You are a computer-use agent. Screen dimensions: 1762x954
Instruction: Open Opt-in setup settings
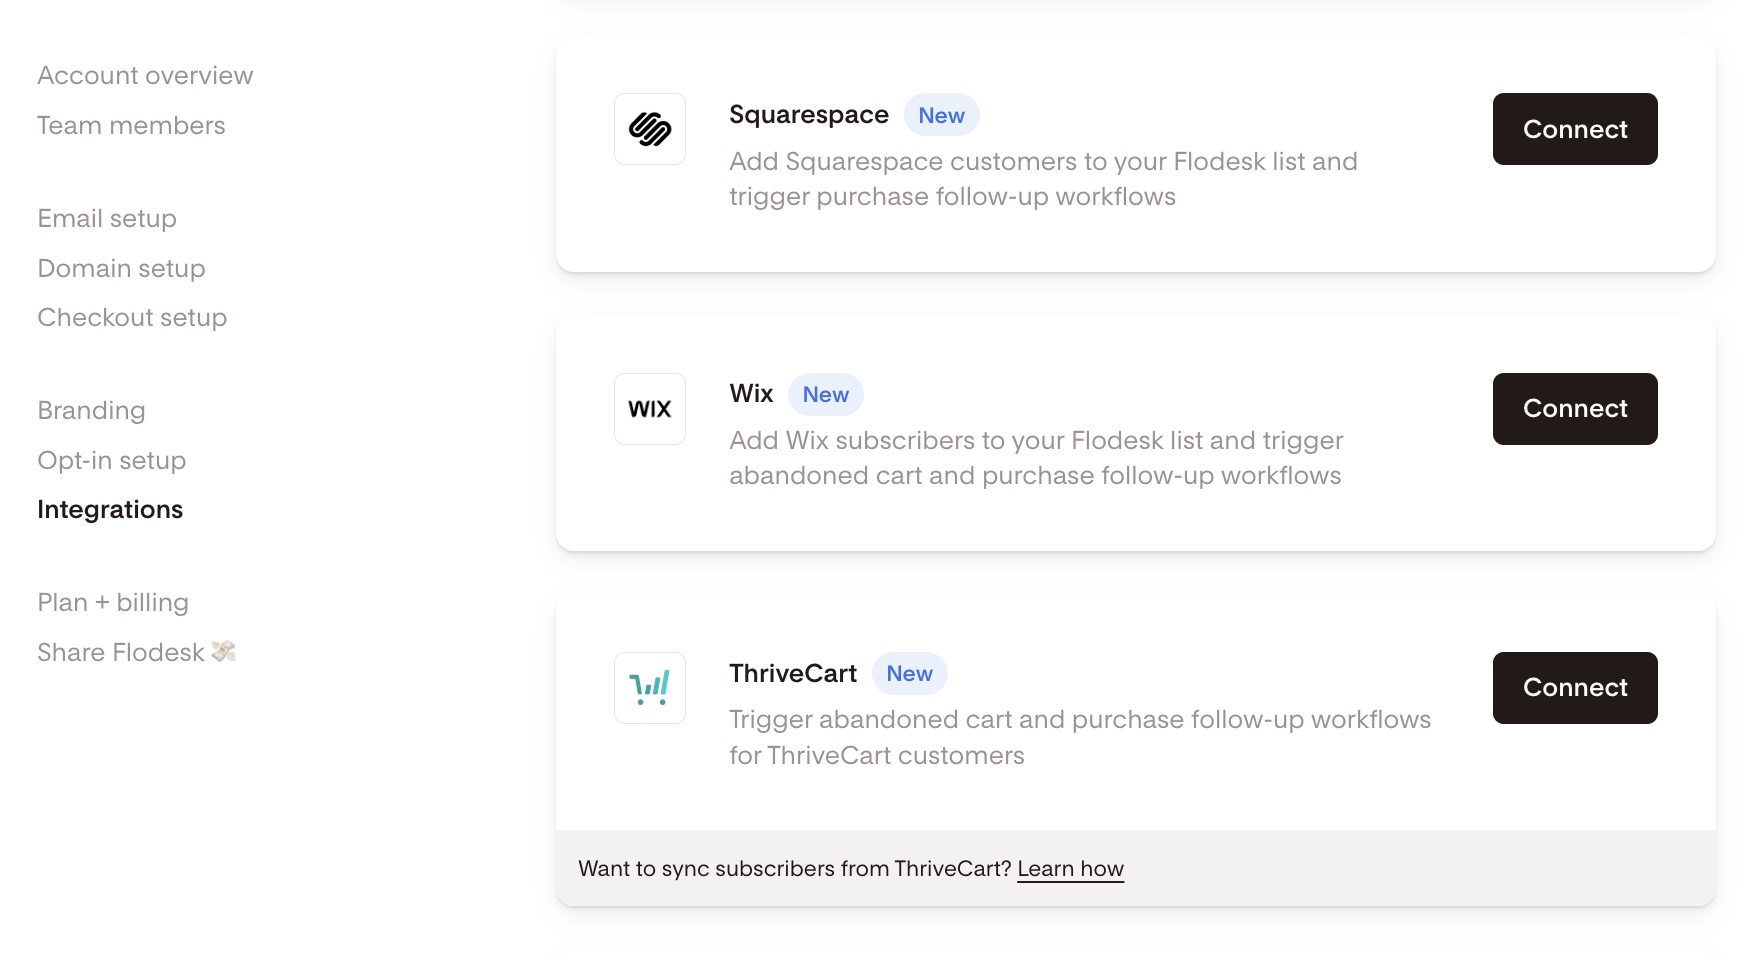point(112,461)
